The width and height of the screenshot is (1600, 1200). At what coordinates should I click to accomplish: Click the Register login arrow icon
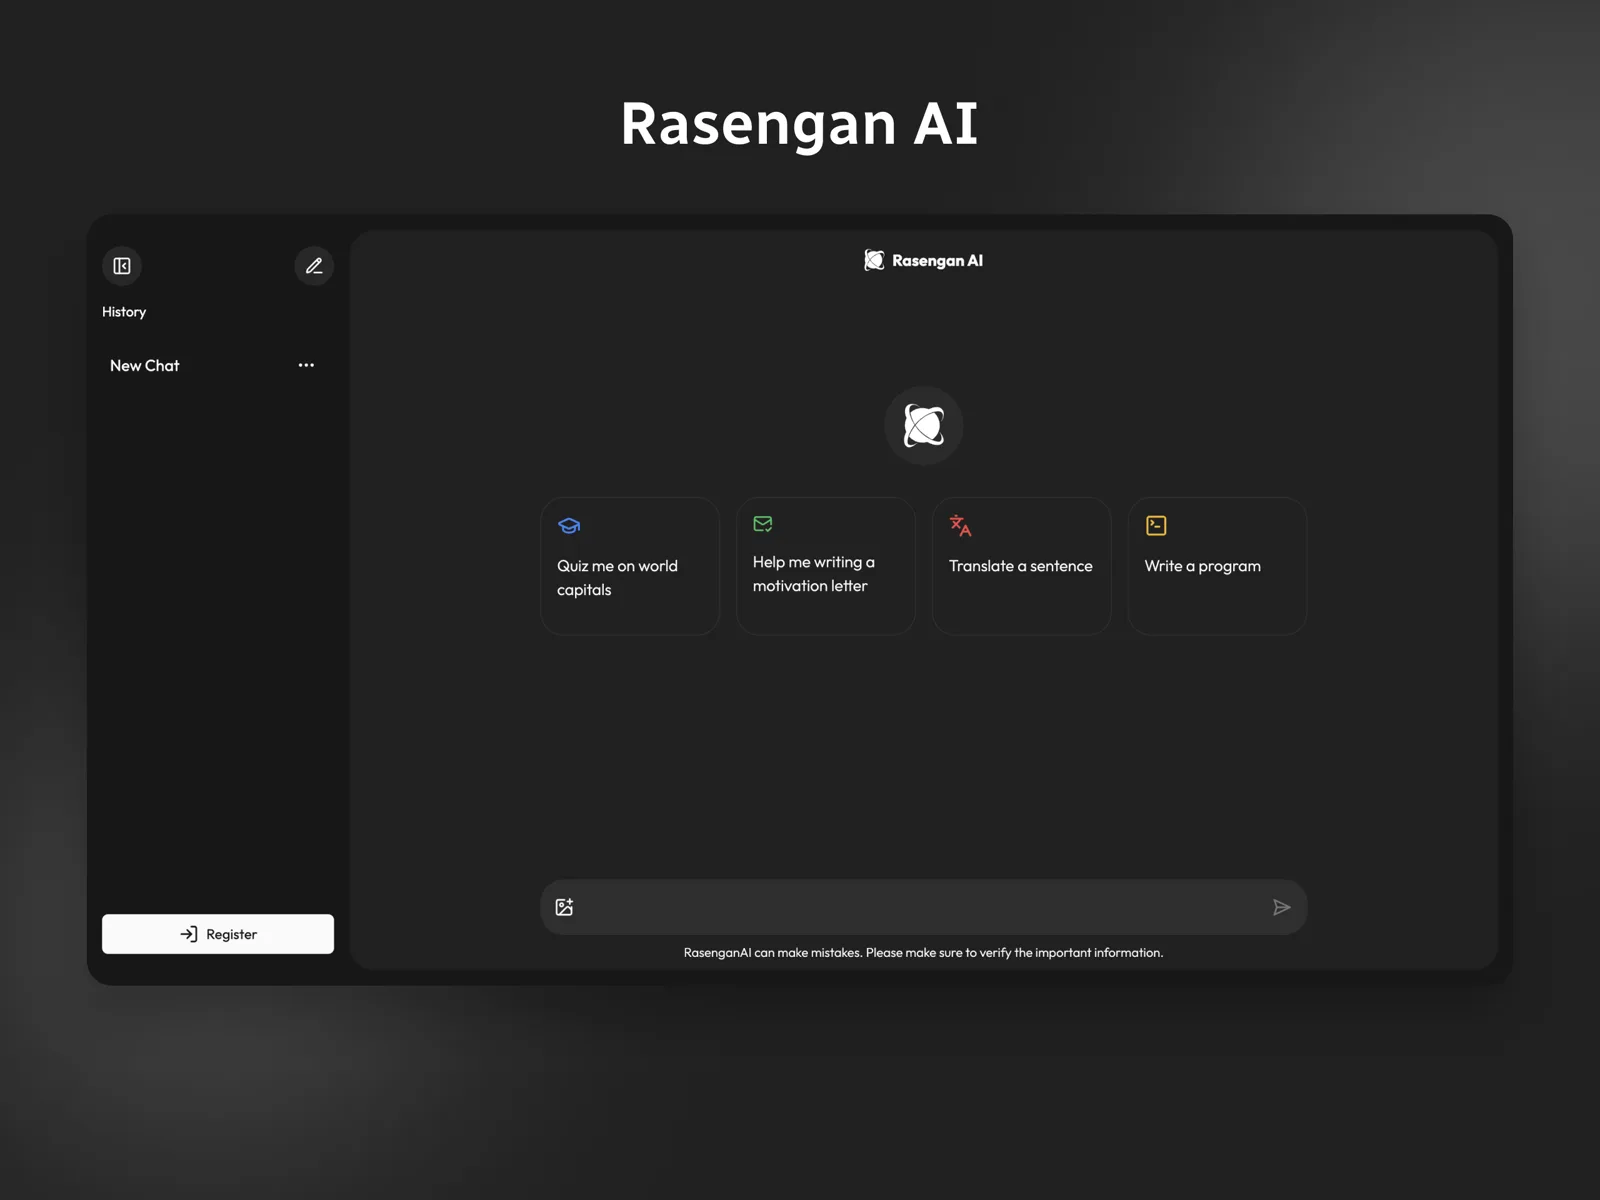click(189, 934)
